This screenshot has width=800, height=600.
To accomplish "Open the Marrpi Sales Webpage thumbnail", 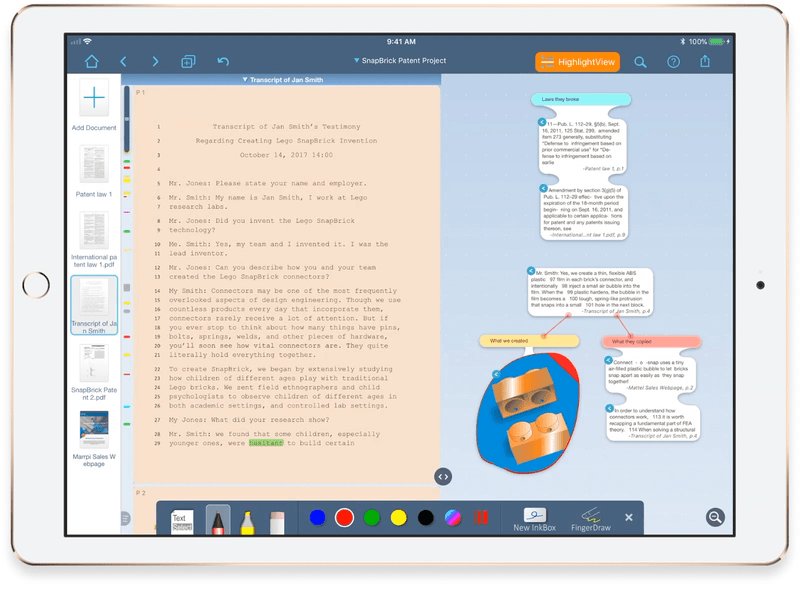I will [x=94, y=430].
